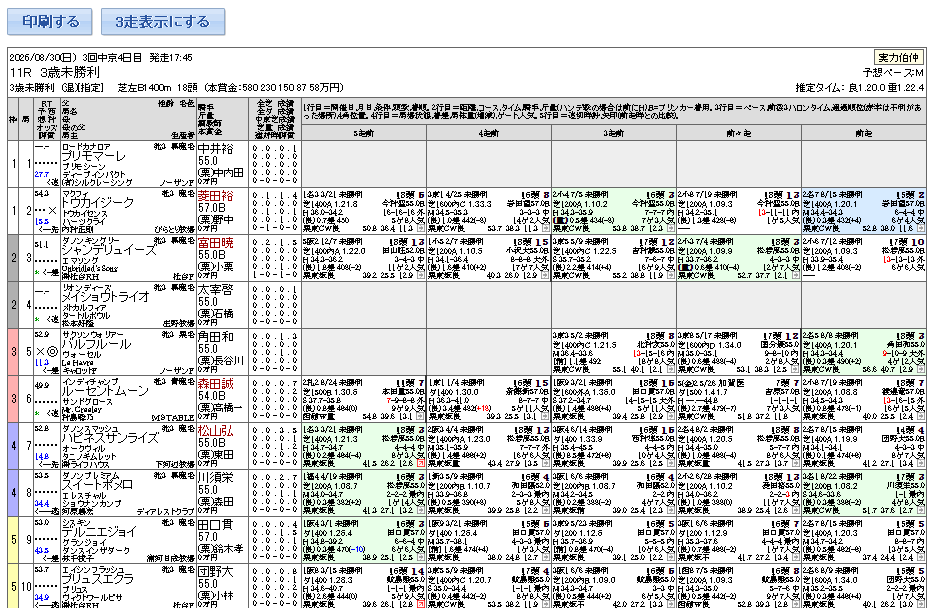This screenshot has width=932, height=608.
Task: Click the 4走前 column header
Action: (489, 133)
